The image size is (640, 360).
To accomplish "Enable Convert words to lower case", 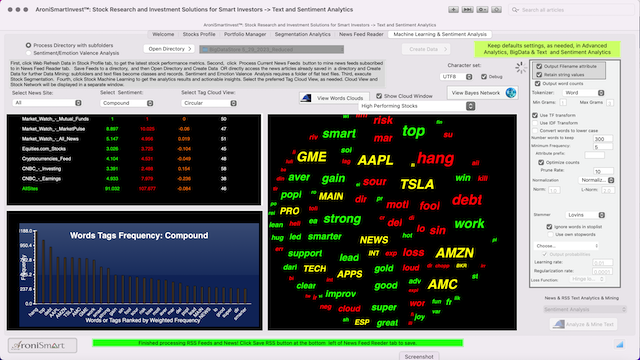I will click(x=535, y=131).
